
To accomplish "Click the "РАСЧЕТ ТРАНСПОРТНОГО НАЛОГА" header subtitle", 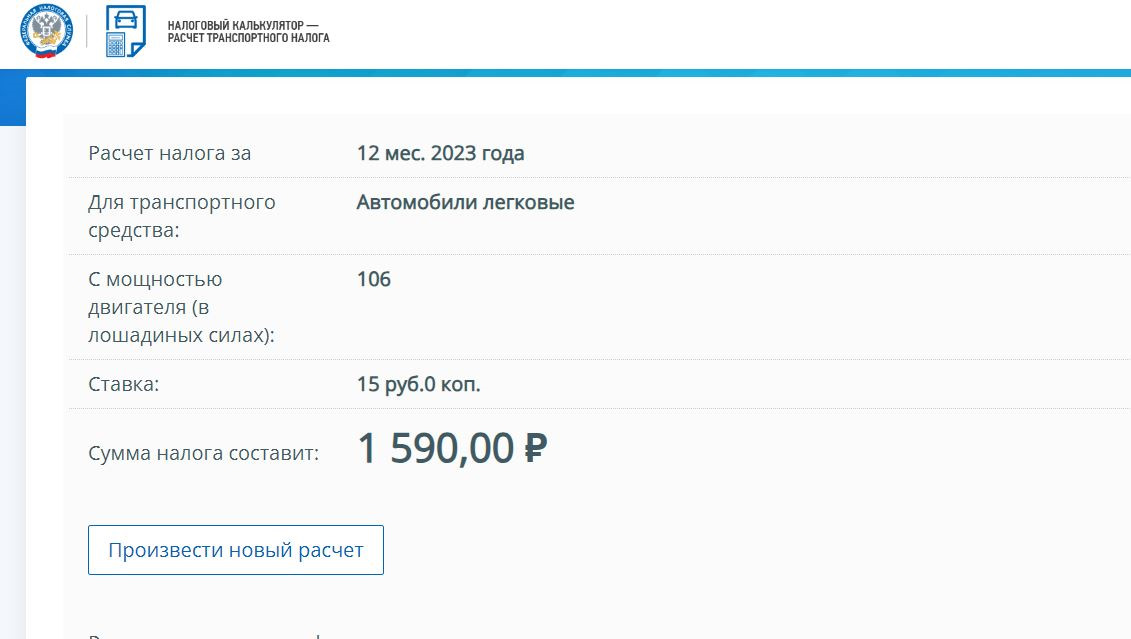I will click(x=248, y=38).
